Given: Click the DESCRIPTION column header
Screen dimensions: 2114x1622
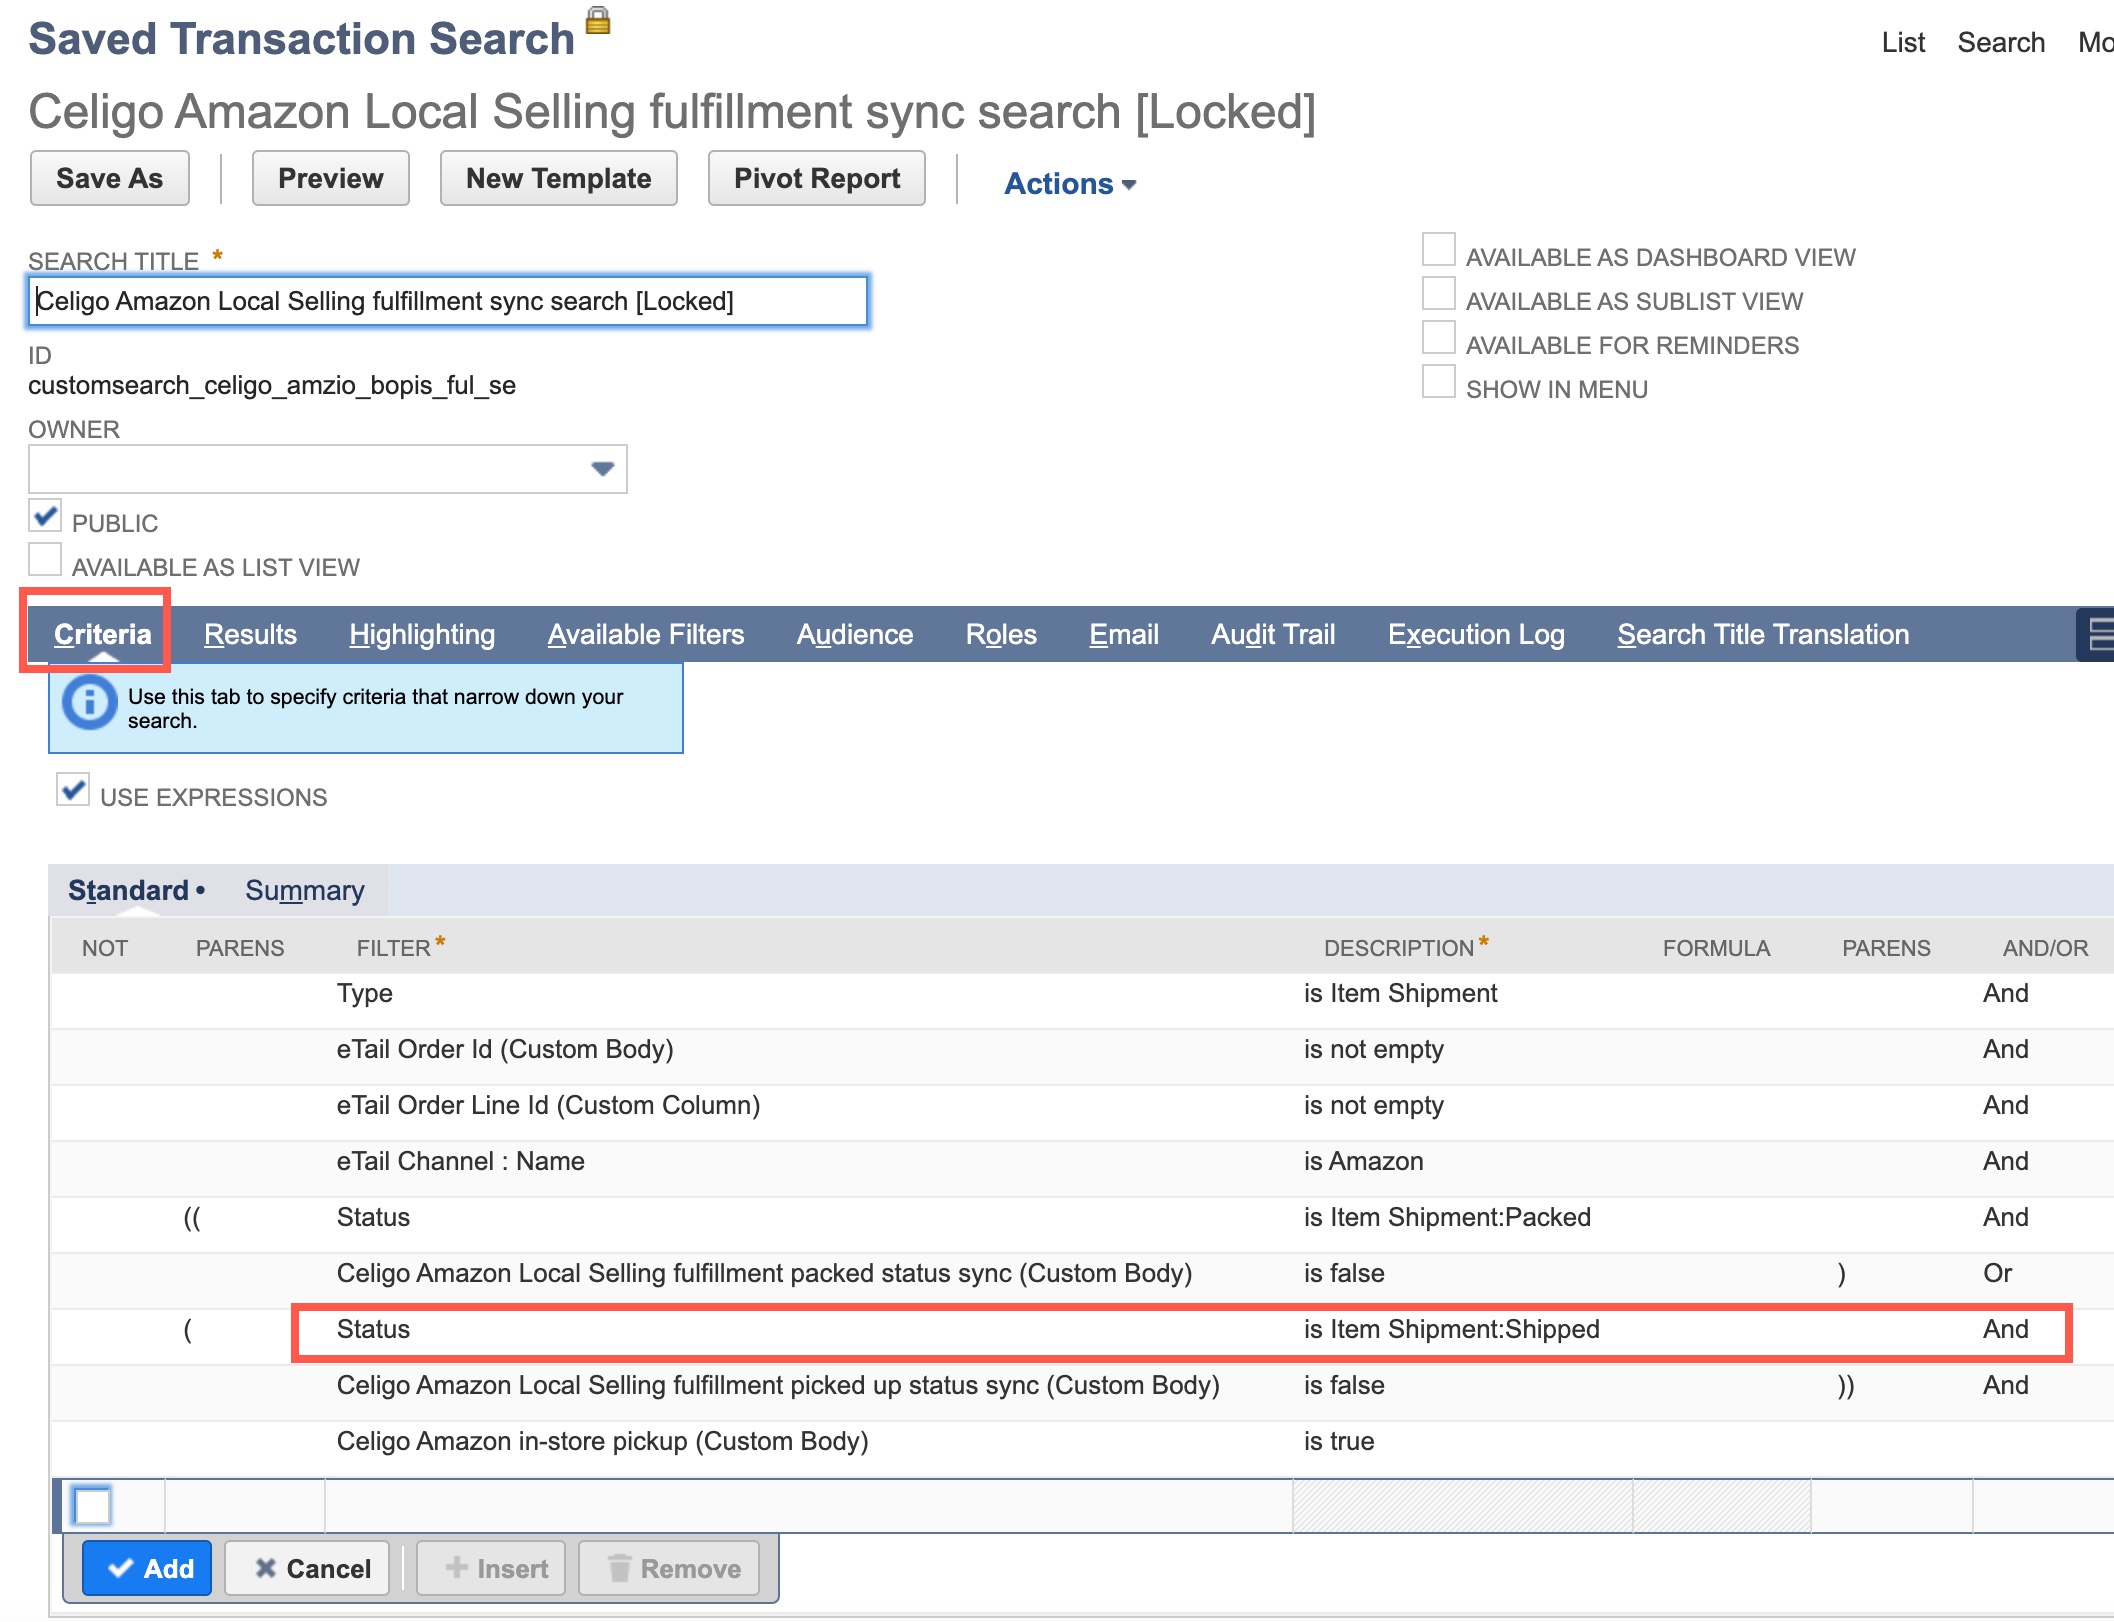Looking at the screenshot, I should [x=1399, y=948].
